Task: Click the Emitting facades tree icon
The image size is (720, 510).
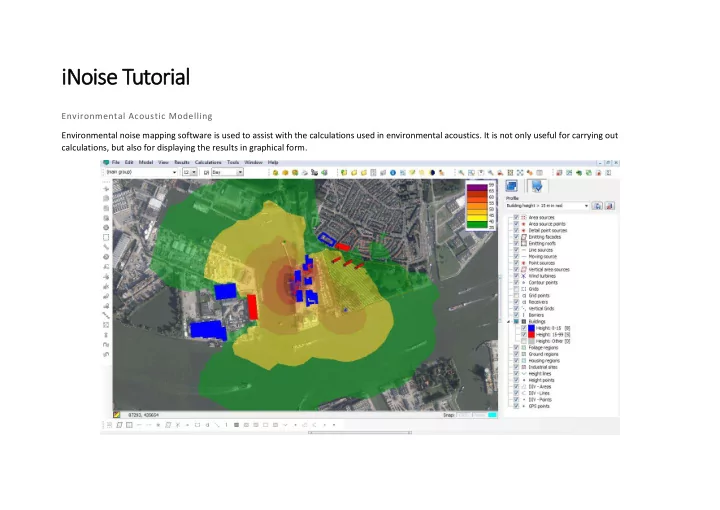Action: point(523,237)
